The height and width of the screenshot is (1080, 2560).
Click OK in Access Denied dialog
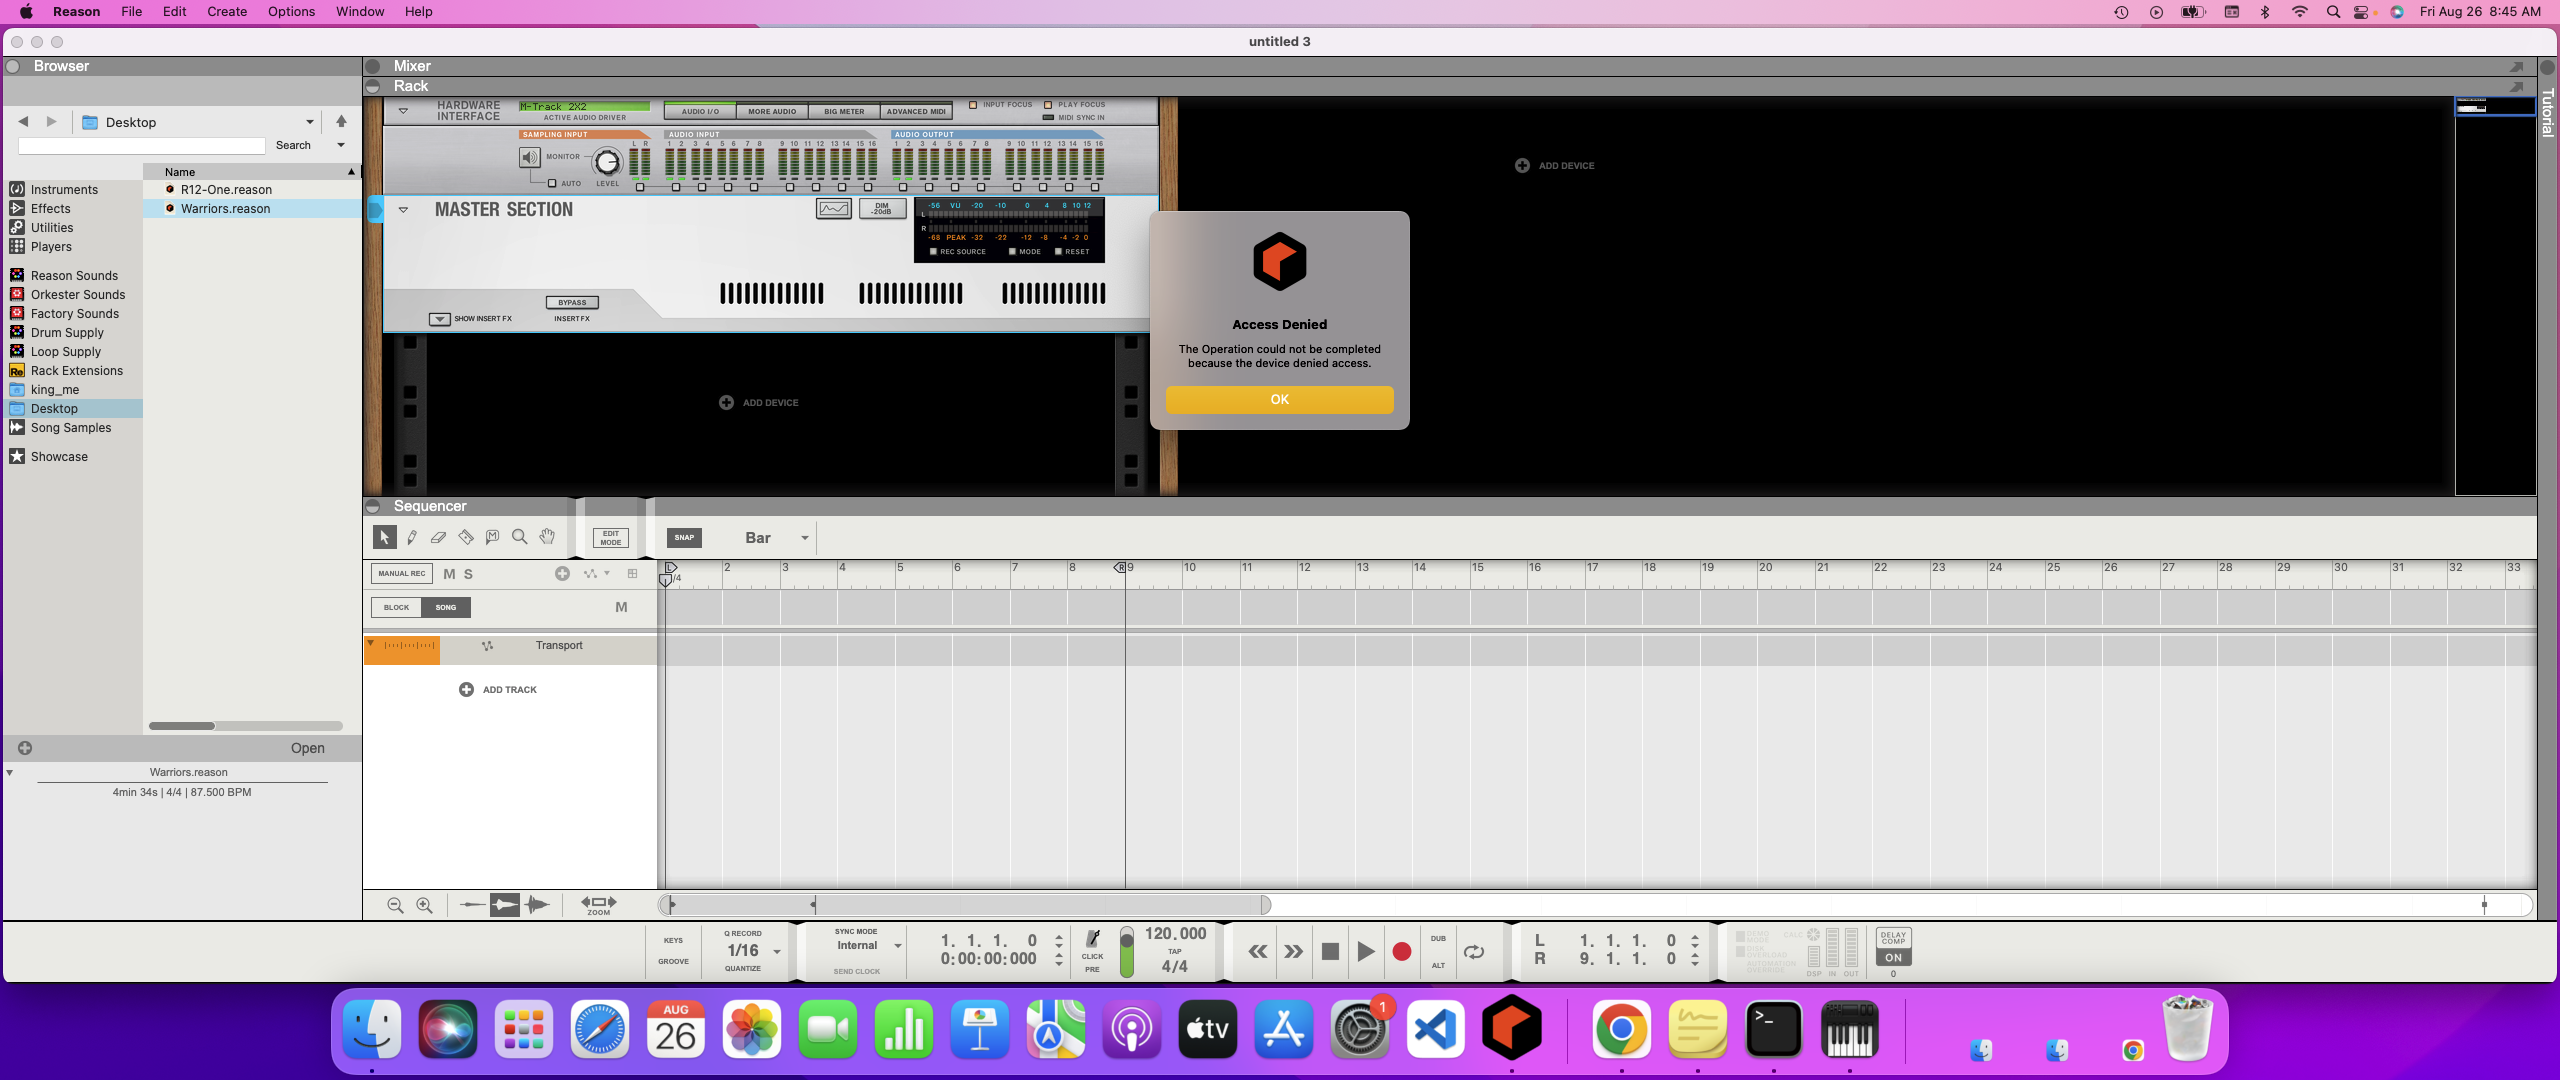coord(1279,400)
